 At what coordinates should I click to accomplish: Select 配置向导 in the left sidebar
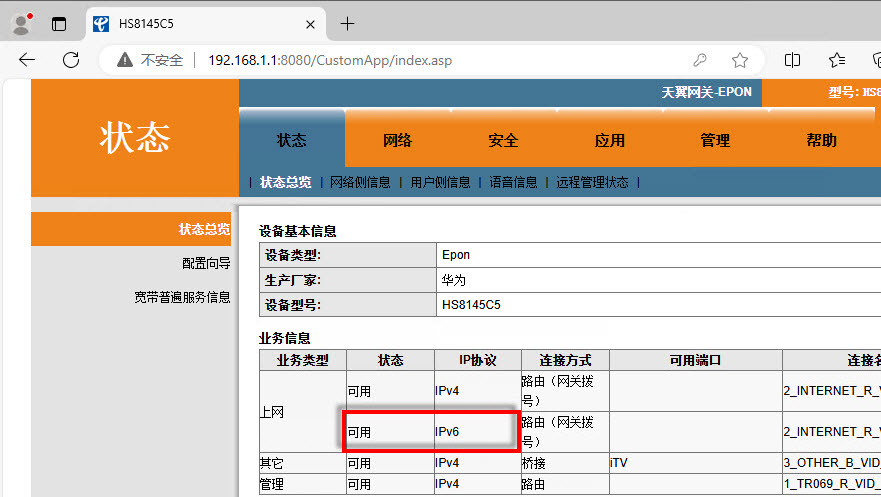[206, 263]
